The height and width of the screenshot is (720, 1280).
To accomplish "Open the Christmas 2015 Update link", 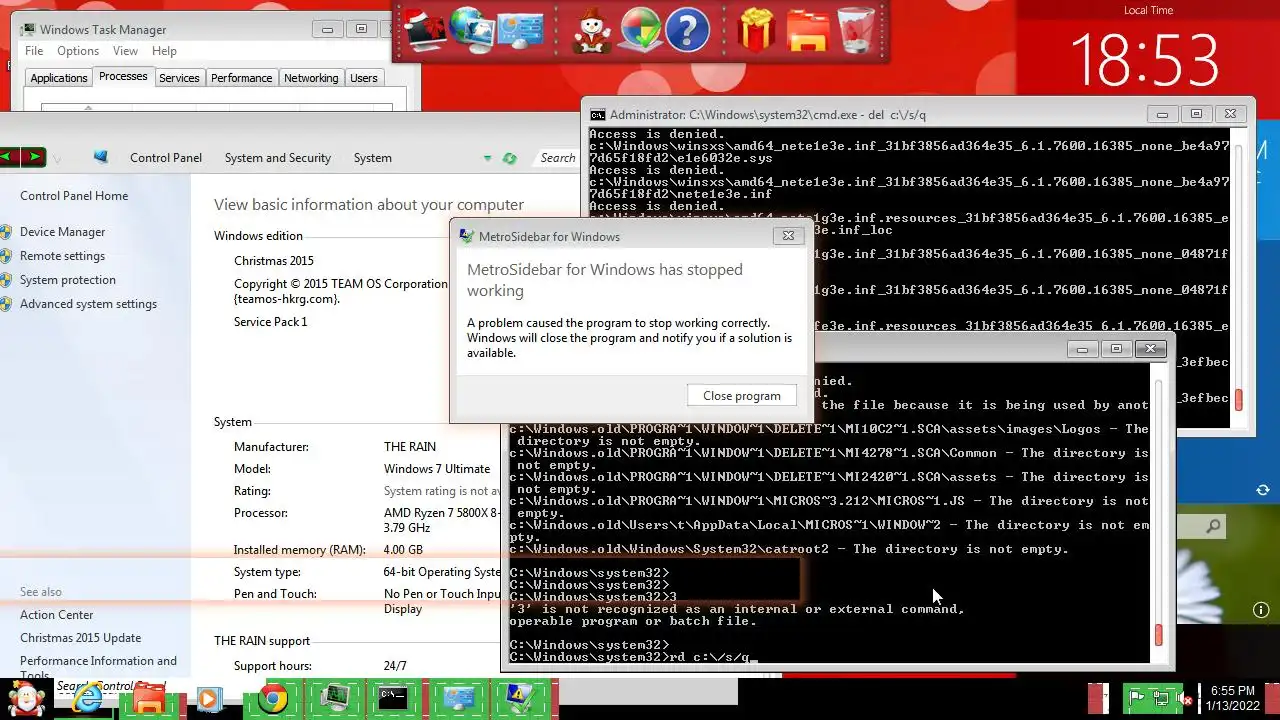I will pyautogui.click(x=80, y=638).
